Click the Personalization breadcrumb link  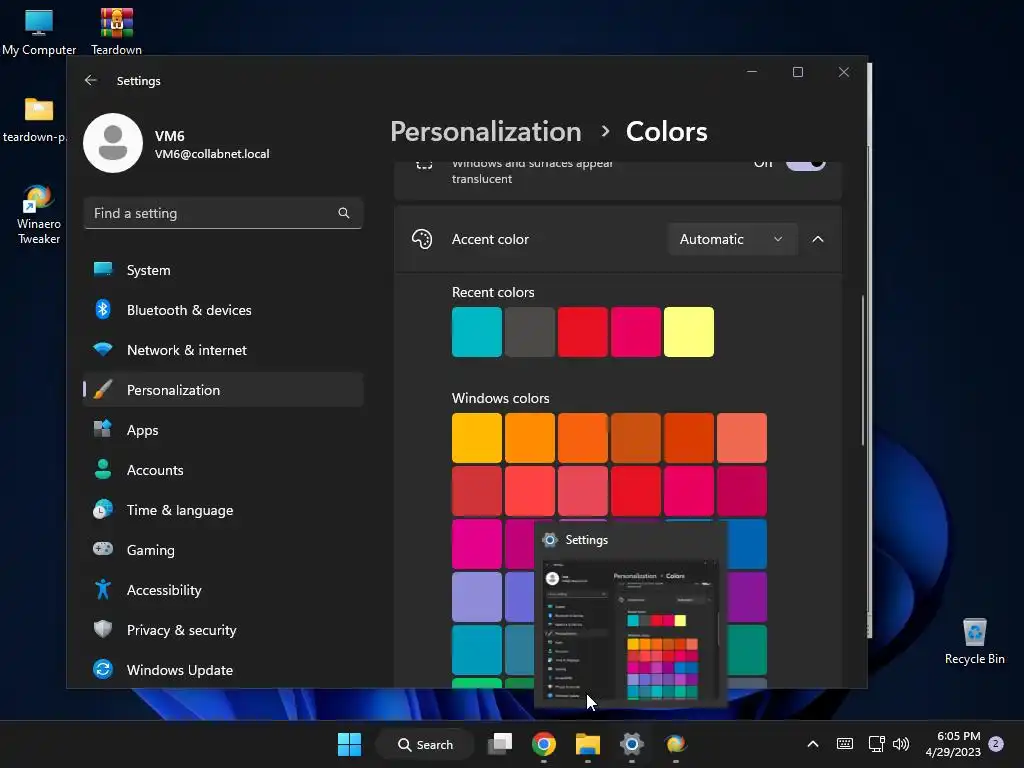pos(486,132)
